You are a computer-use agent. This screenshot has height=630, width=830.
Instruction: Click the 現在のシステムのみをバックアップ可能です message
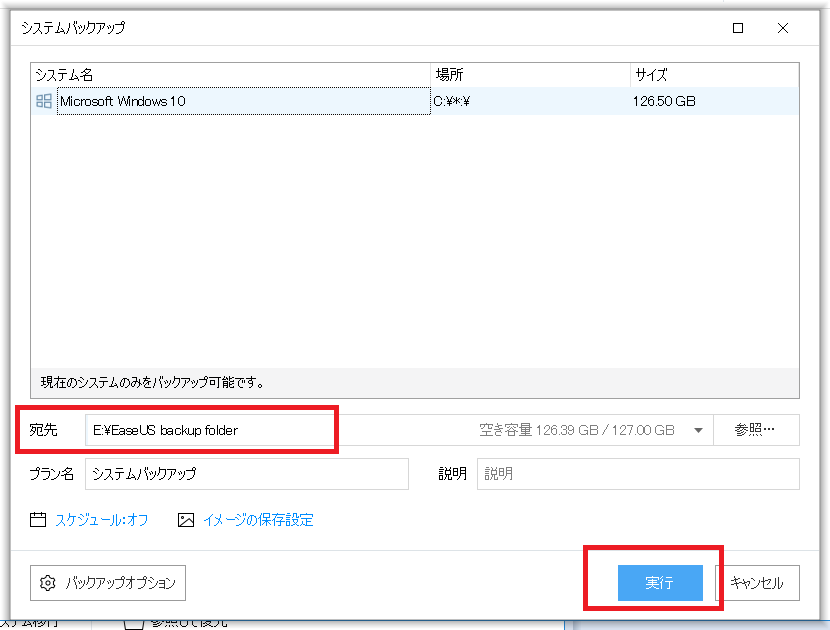pos(152,382)
